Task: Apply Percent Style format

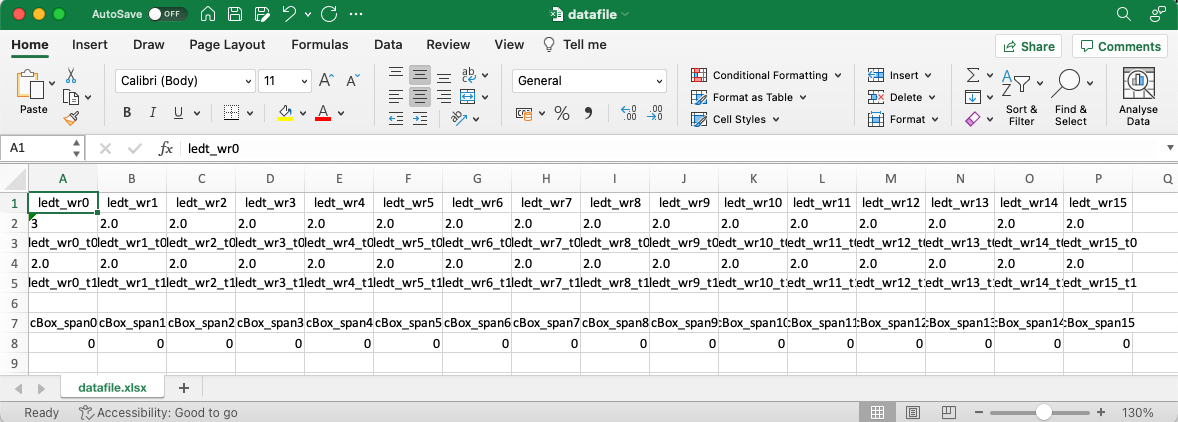Action: click(x=562, y=113)
